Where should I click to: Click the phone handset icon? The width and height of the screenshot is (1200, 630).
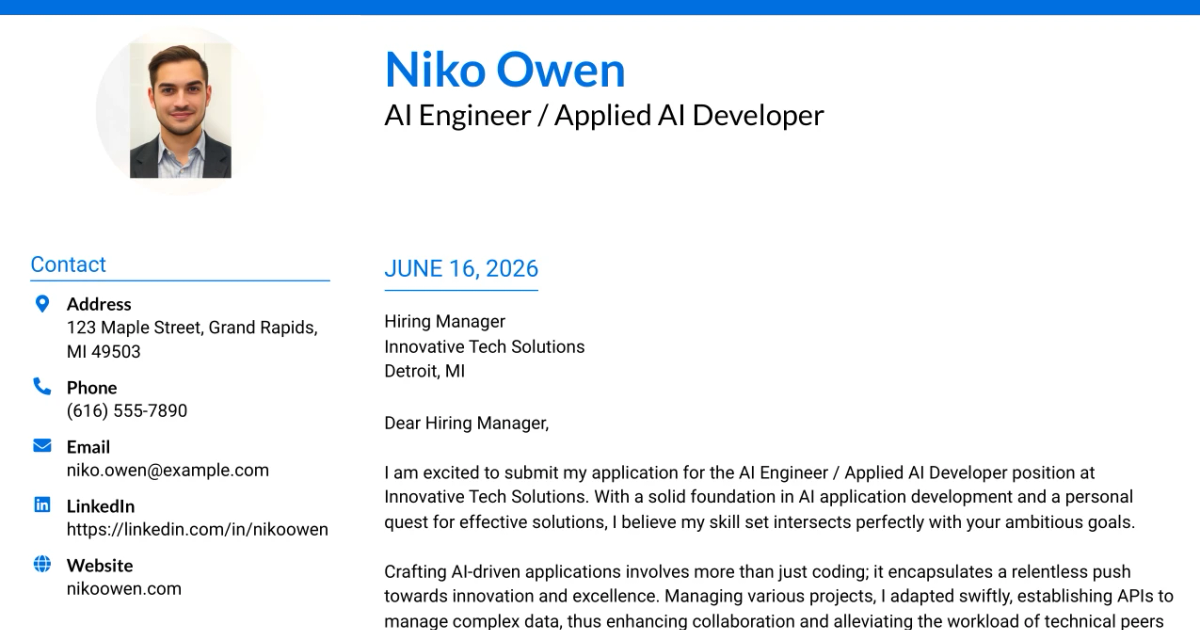click(42, 386)
